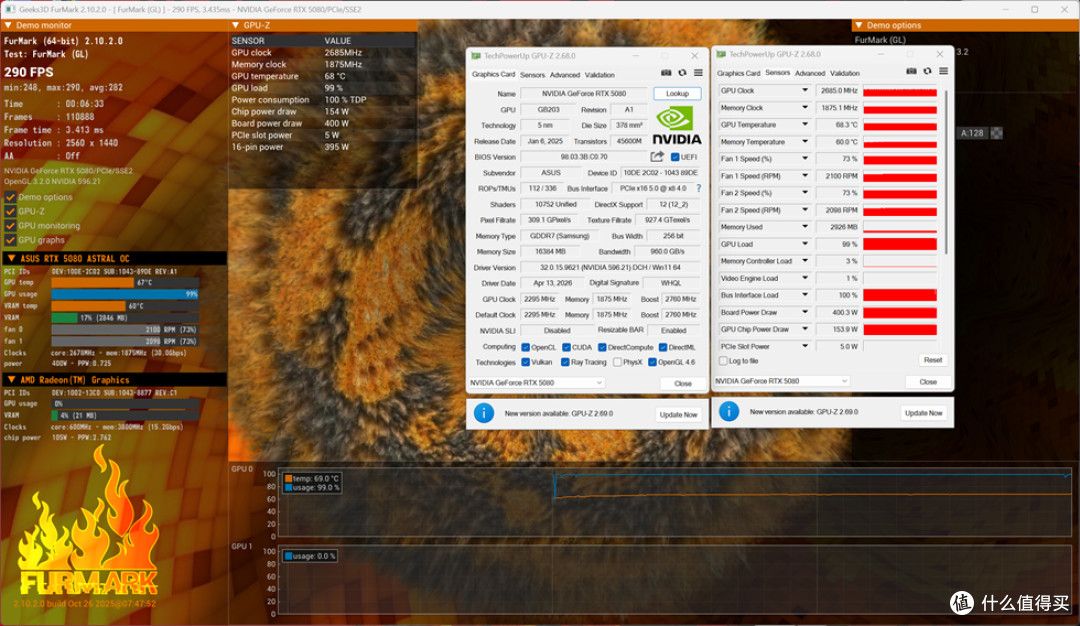This screenshot has width=1080, height=626.
Task: Click the Driver Version field in GPU-Z
Action: [x=611, y=267]
